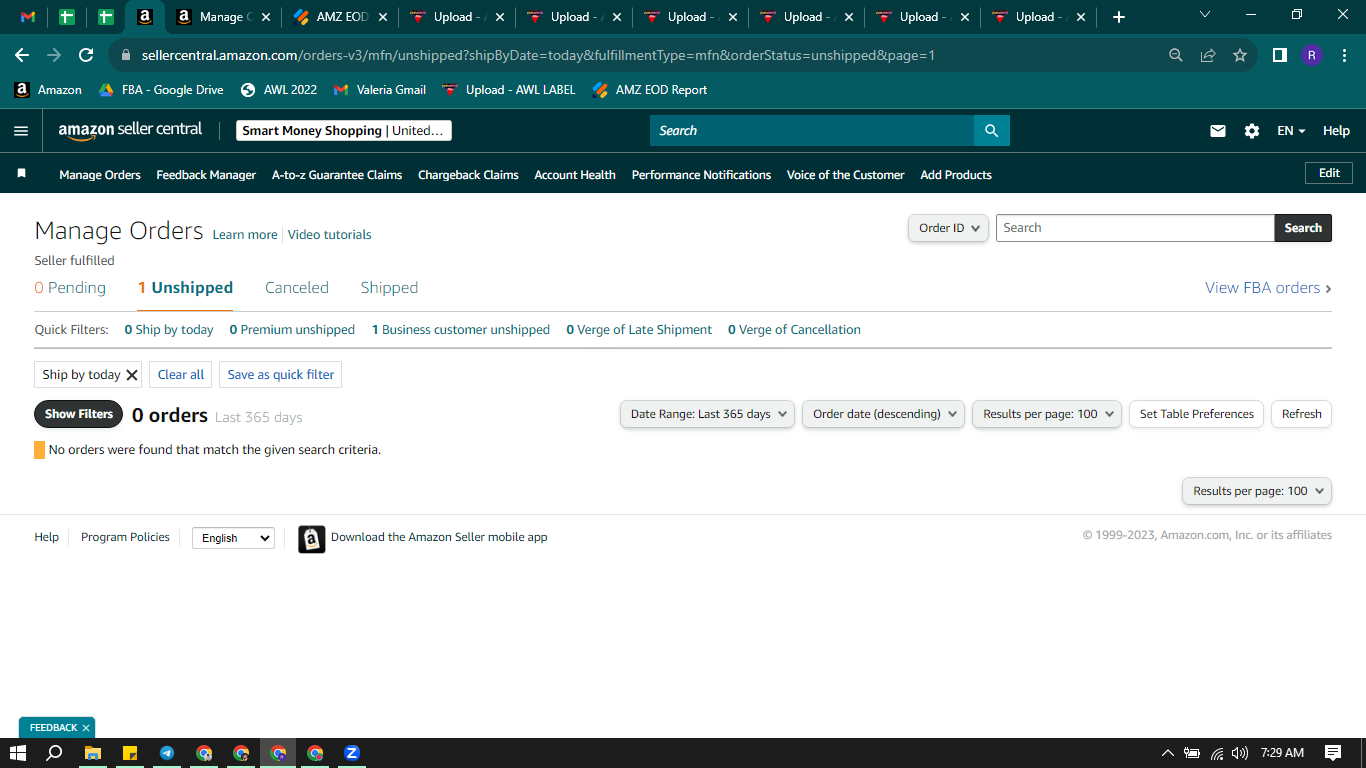Screen dimensions: 1366x768
Task: Expand the Order date sort dropdown
Action: click(883, 414)
